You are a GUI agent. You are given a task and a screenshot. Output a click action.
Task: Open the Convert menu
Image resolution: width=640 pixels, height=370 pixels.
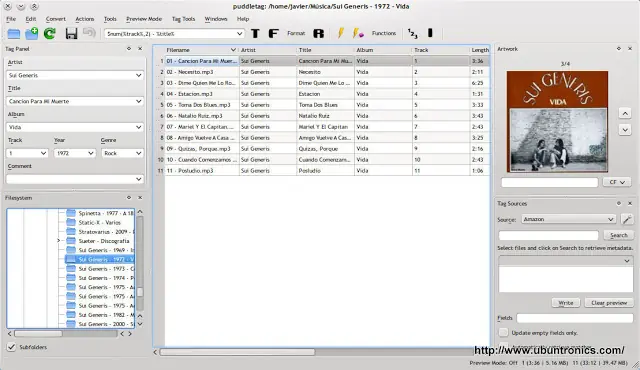56,19
